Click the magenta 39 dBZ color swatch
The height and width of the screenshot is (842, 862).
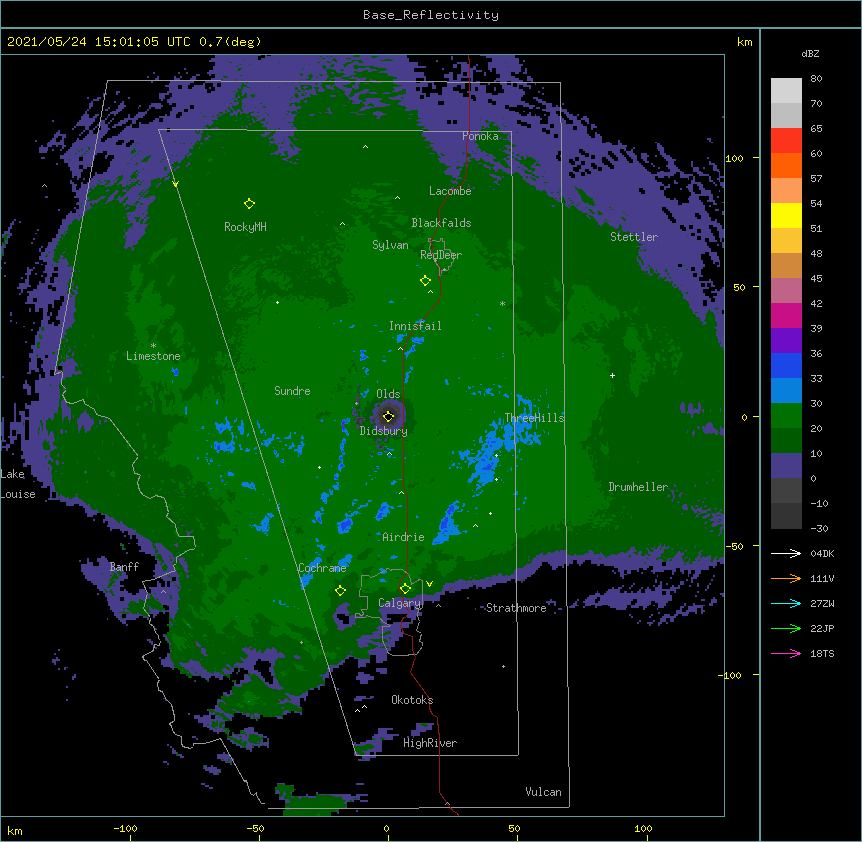pos(786,315)
